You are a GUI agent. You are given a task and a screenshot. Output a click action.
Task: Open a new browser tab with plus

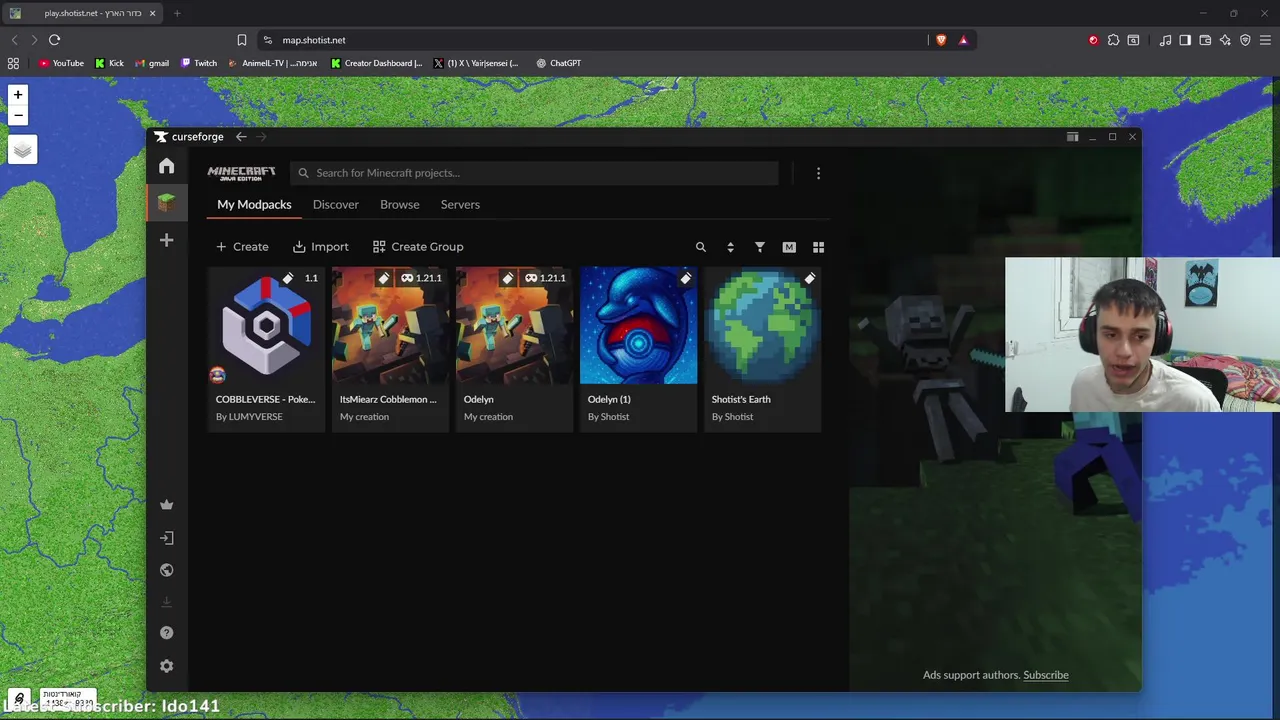pyautogui.click(x=177, y=13)
